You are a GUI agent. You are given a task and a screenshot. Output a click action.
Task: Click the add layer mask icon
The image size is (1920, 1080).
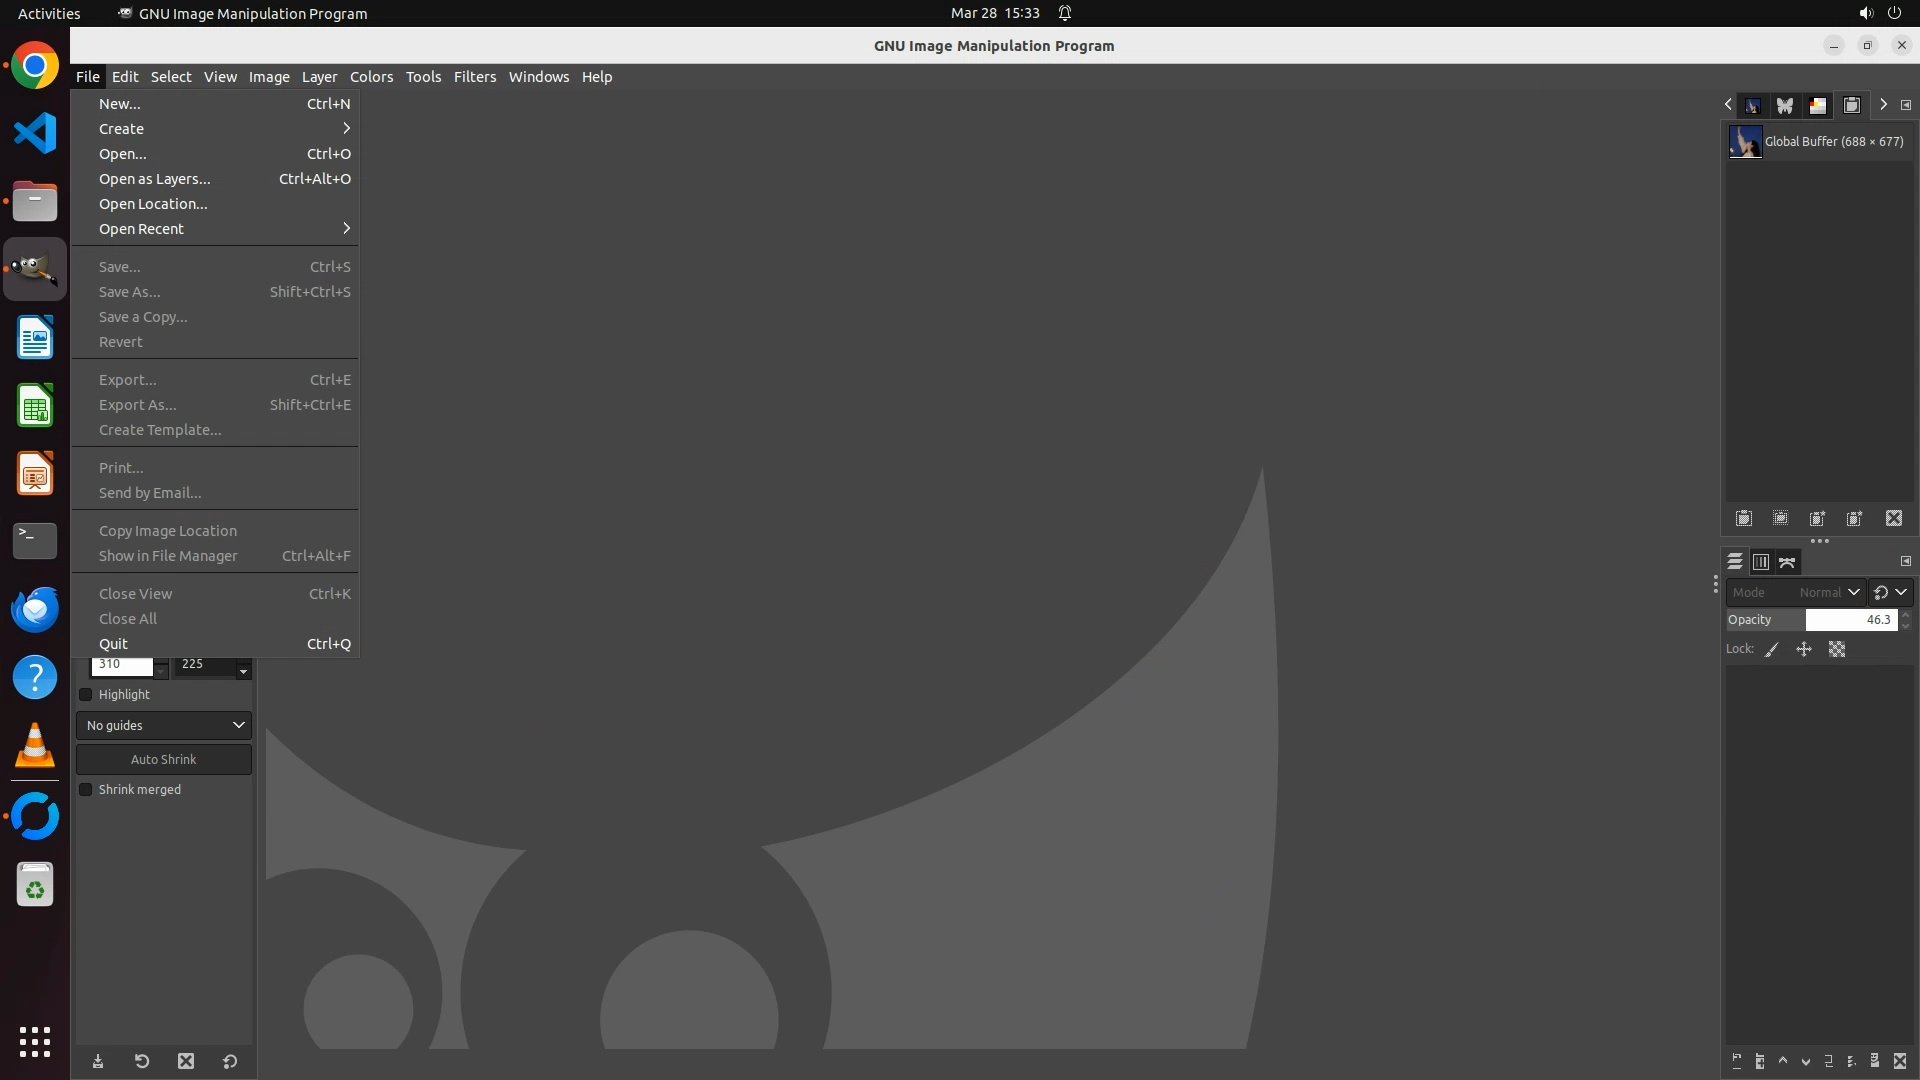pyautogui.click(x=1875, y=1061)
